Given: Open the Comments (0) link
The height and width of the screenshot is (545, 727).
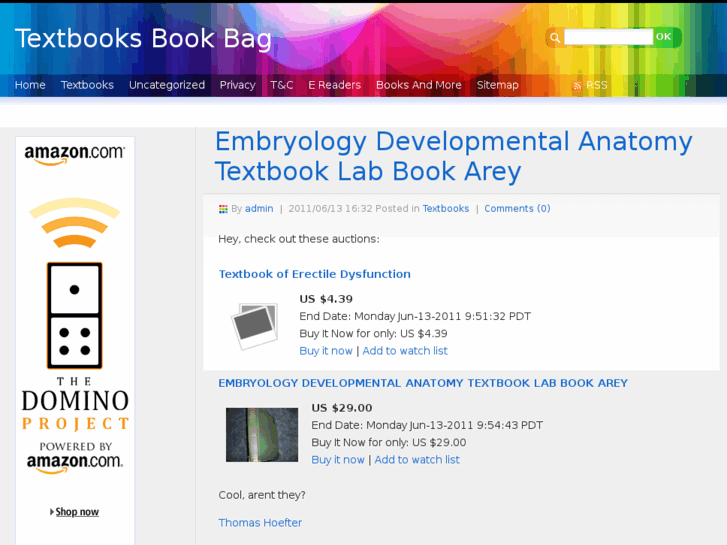Looking at the screenshot, I should 517,208.
